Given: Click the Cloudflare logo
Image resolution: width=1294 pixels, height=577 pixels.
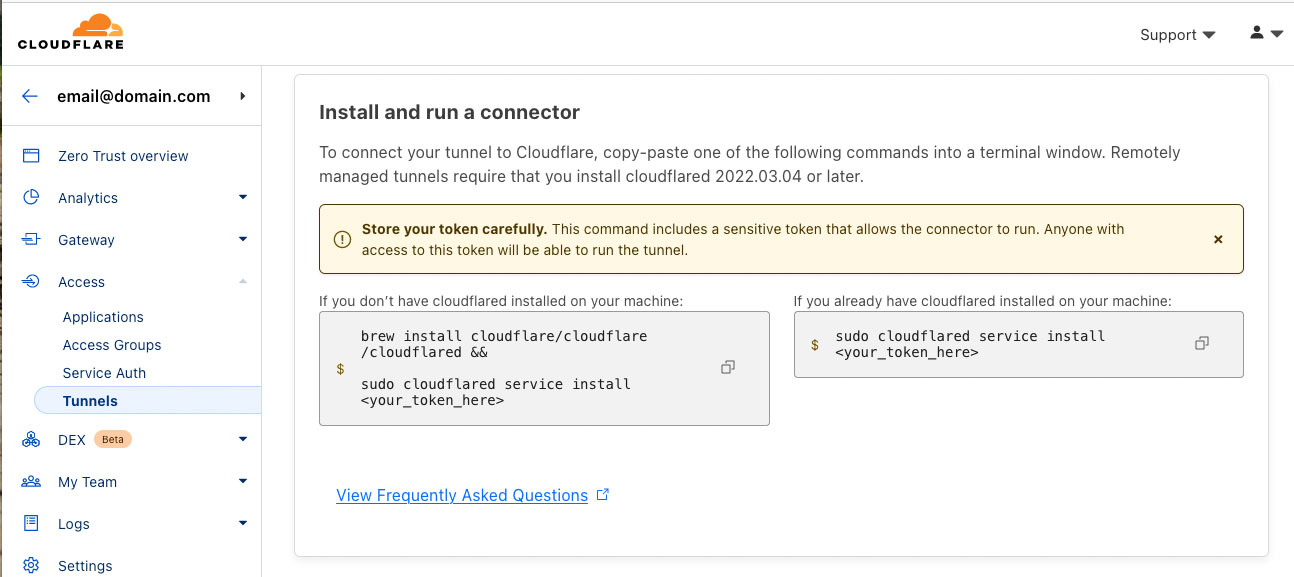Looking at the screenshot, I should (70, 32).
